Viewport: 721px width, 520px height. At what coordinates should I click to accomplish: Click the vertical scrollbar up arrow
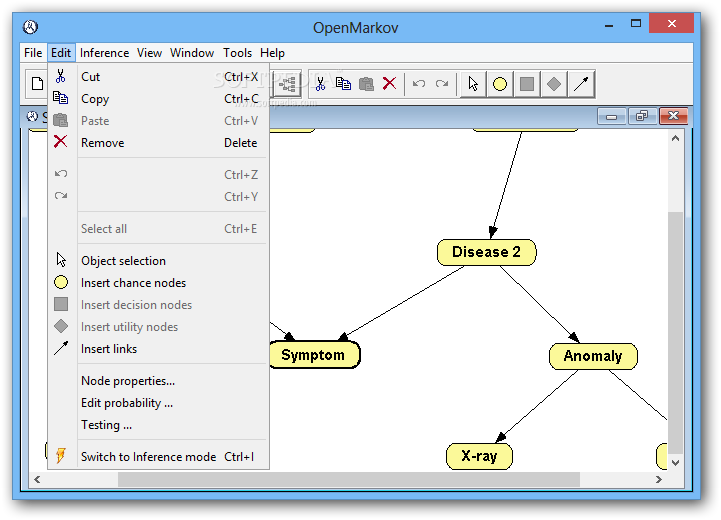(675, 138)
